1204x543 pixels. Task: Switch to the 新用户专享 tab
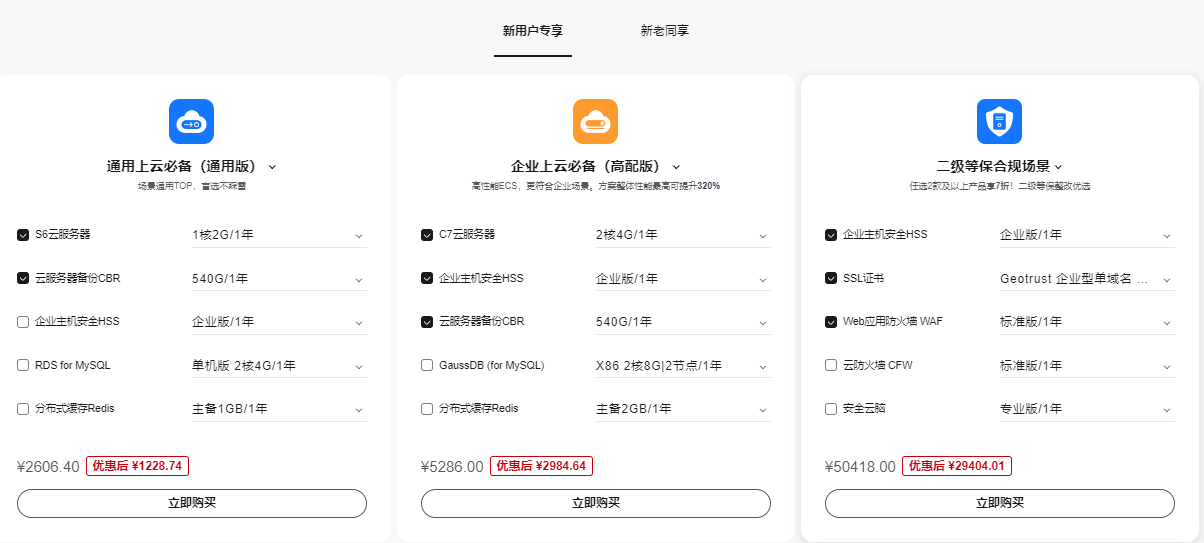click(x=533, y=31)
